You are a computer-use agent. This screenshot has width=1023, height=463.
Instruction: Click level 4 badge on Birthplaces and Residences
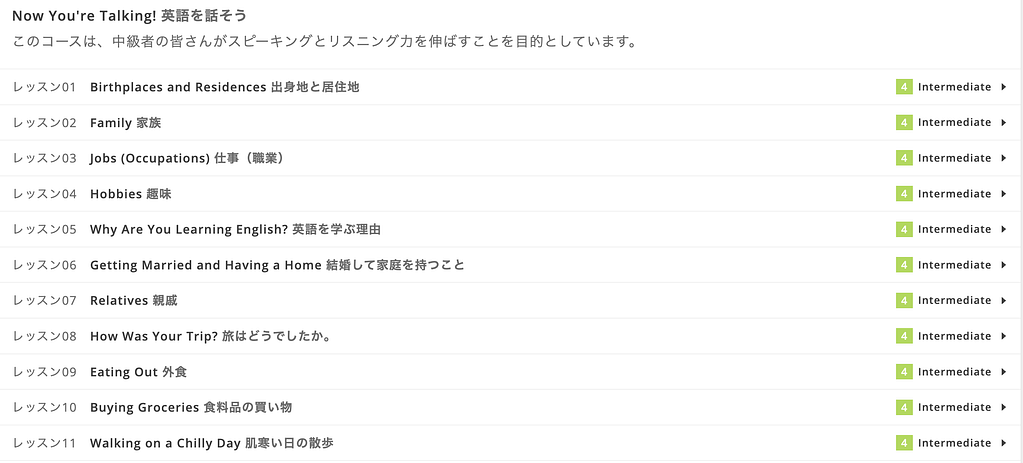[904, 87]
